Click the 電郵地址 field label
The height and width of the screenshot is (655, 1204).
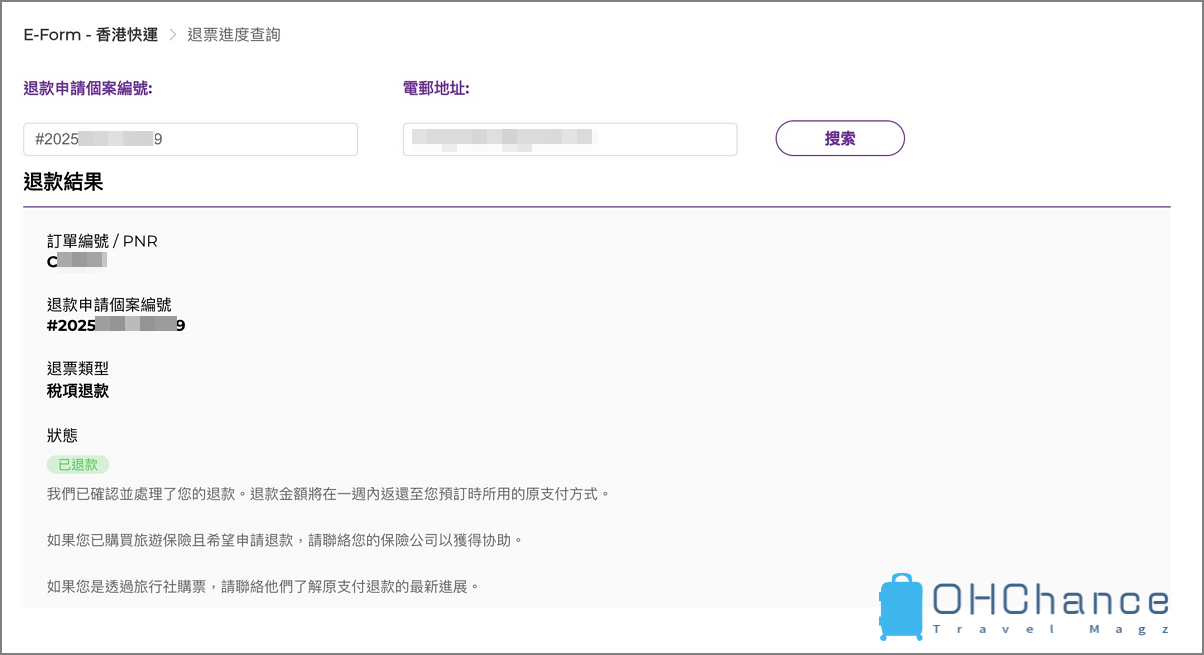[436, 88]
